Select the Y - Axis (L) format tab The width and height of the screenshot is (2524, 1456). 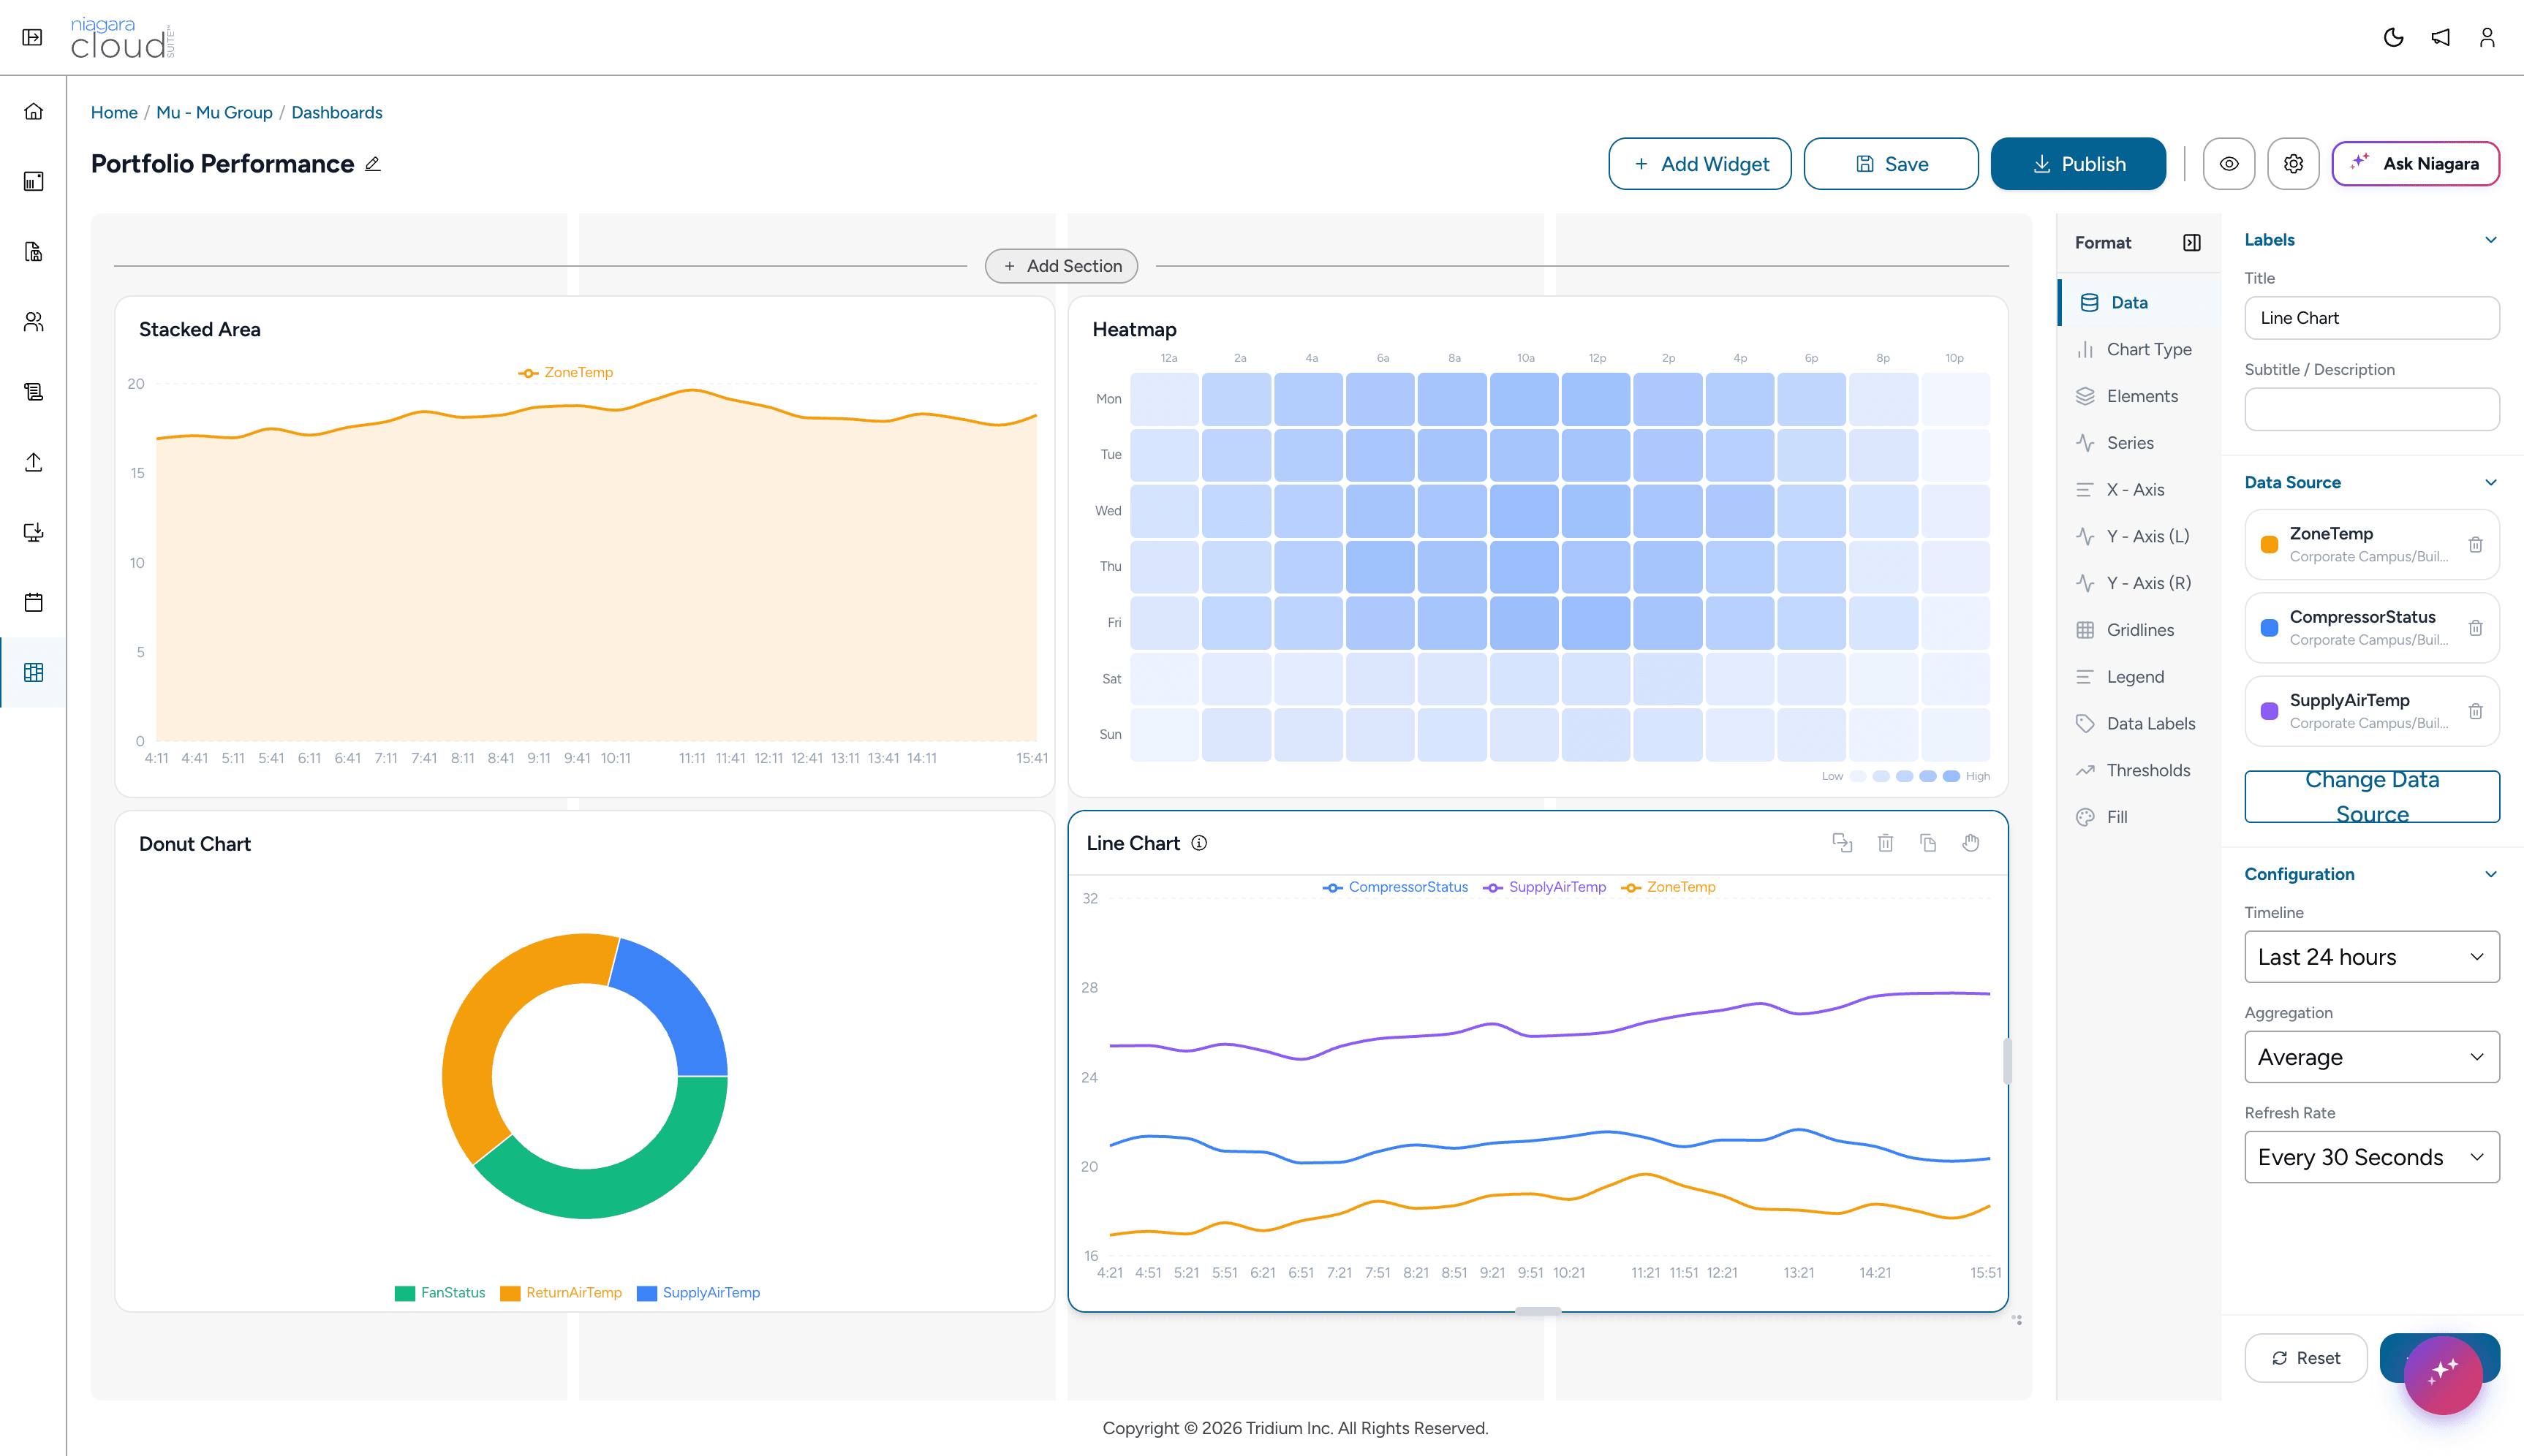point(2138,537)
